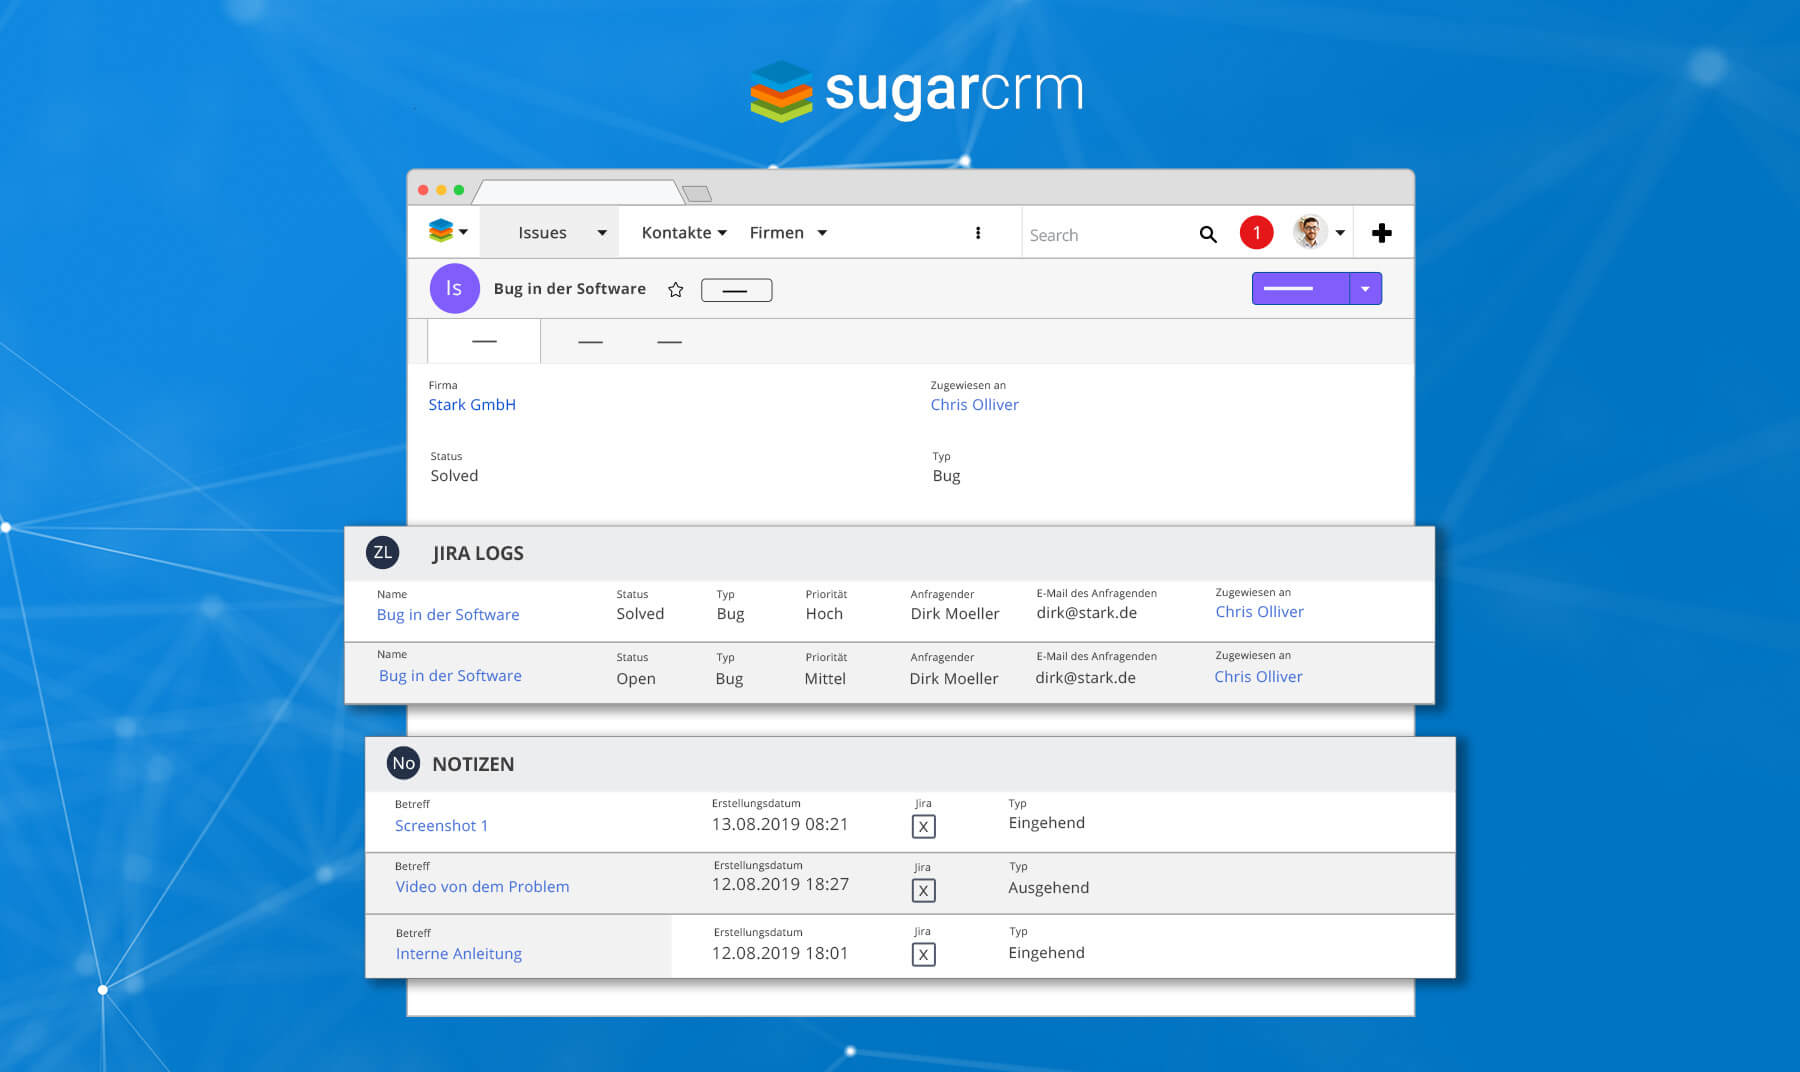The height and width of the screenshot is (1072, 1800).
Task: Click the plus quick-create icon
Action: point(1381,233)
